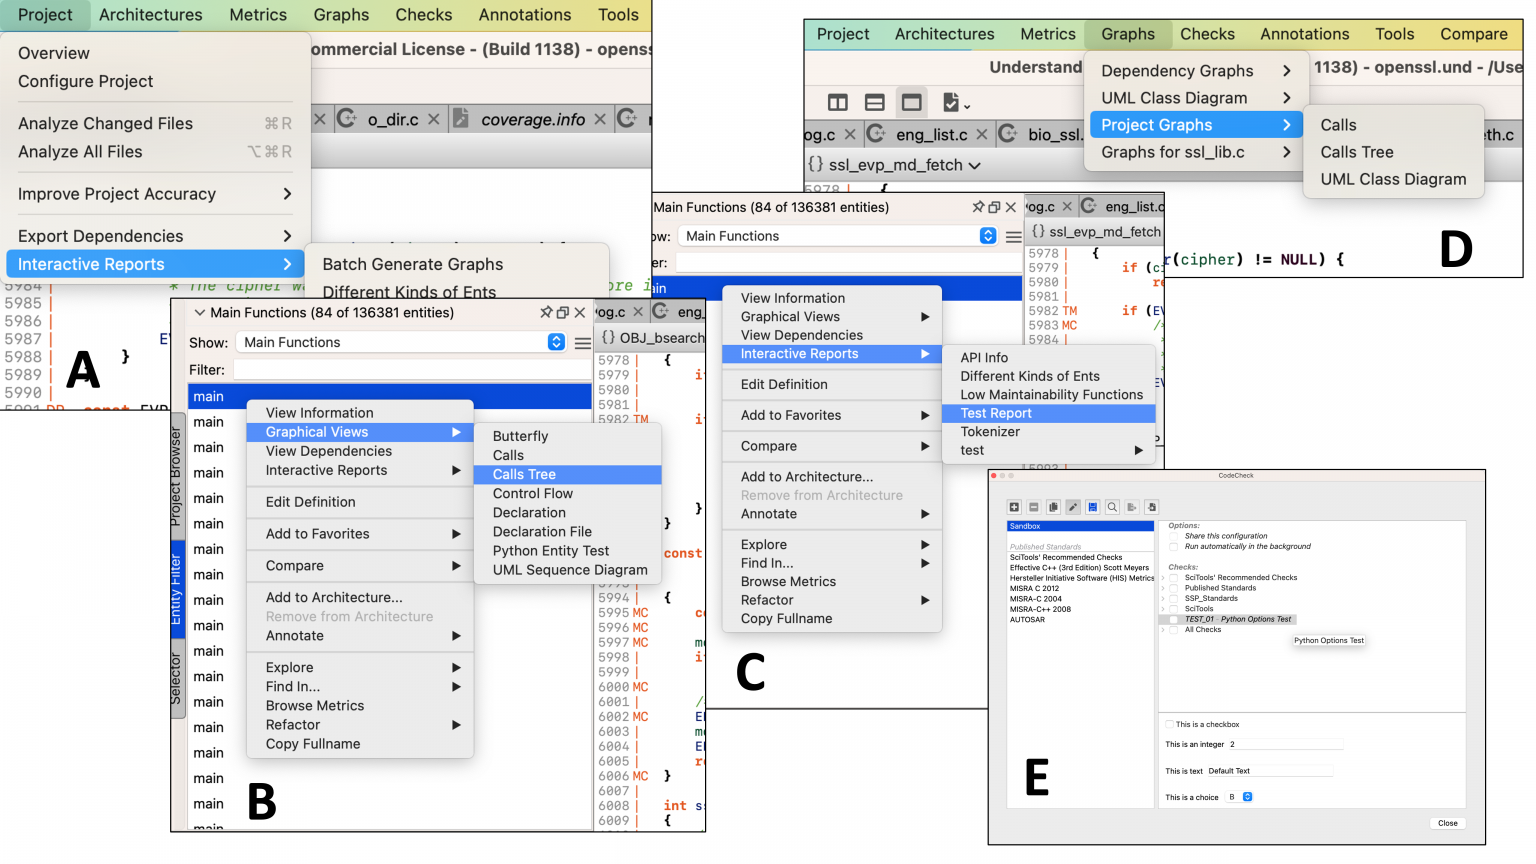Click the magnifier search icon in CodeCheck toolbar
The height and width of the screenshot is (864, 1536).
pos(1112,507)
